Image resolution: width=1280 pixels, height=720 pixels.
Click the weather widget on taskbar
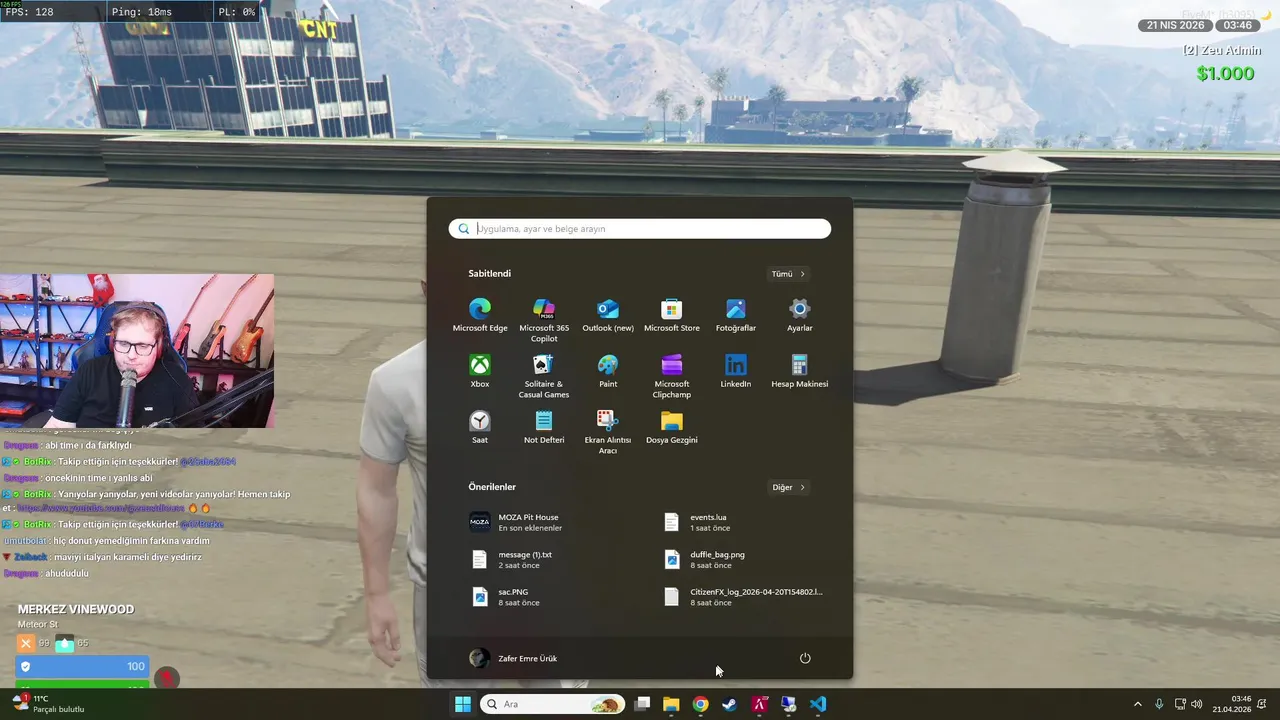(x=48, y=704)
